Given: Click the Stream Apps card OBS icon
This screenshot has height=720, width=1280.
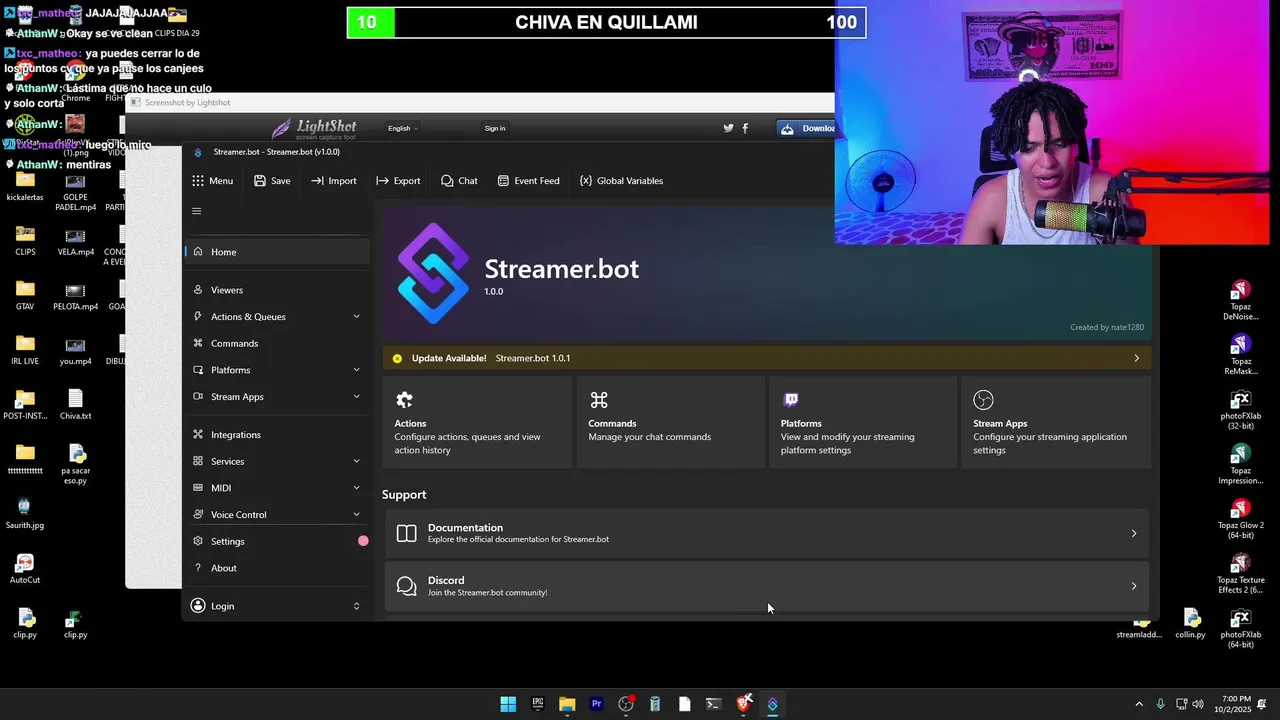Looking at the screenshot, I should 983,400.
